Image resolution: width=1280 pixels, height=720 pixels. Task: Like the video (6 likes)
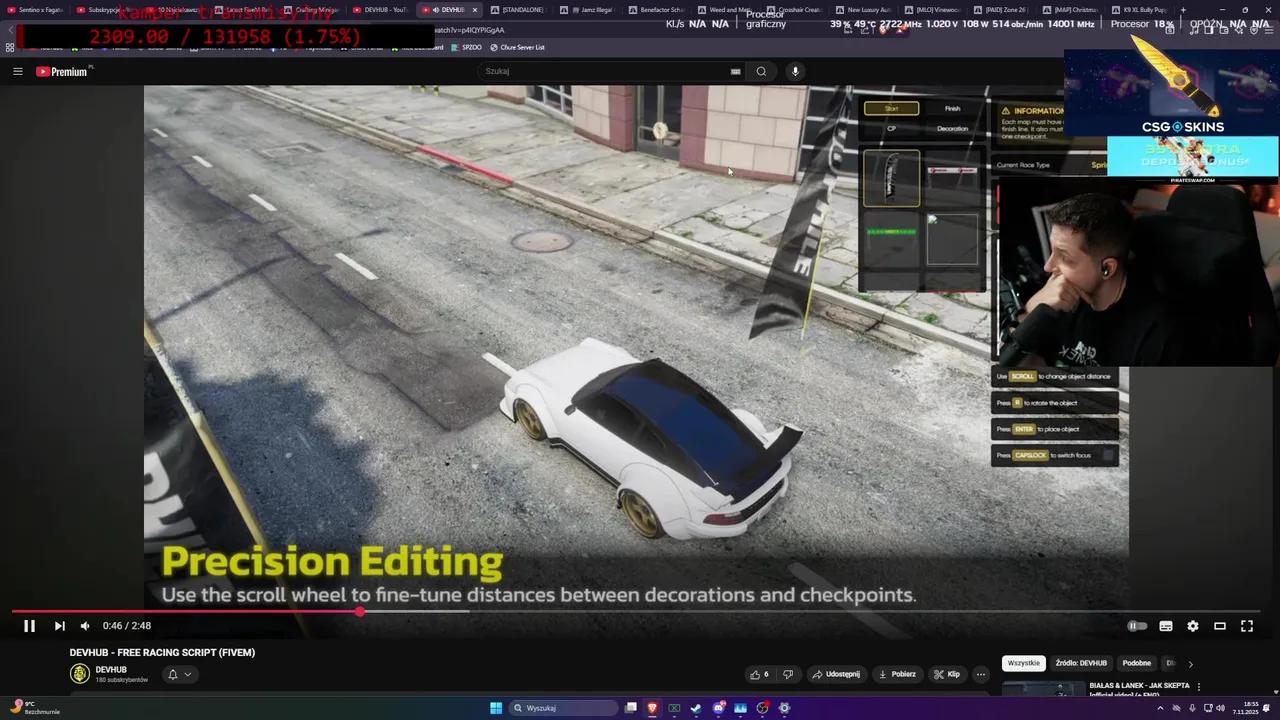coord(759,674)
